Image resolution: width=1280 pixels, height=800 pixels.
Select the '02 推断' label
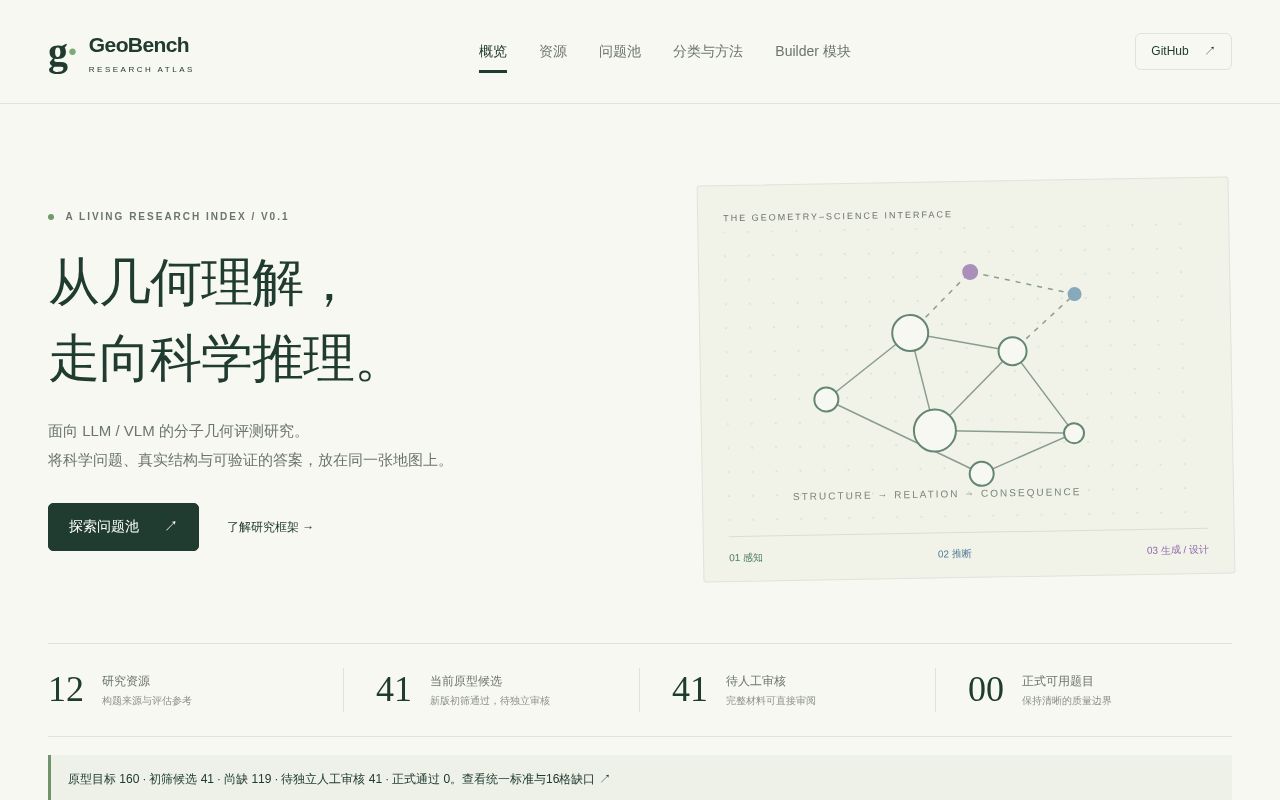click(955, 554)
